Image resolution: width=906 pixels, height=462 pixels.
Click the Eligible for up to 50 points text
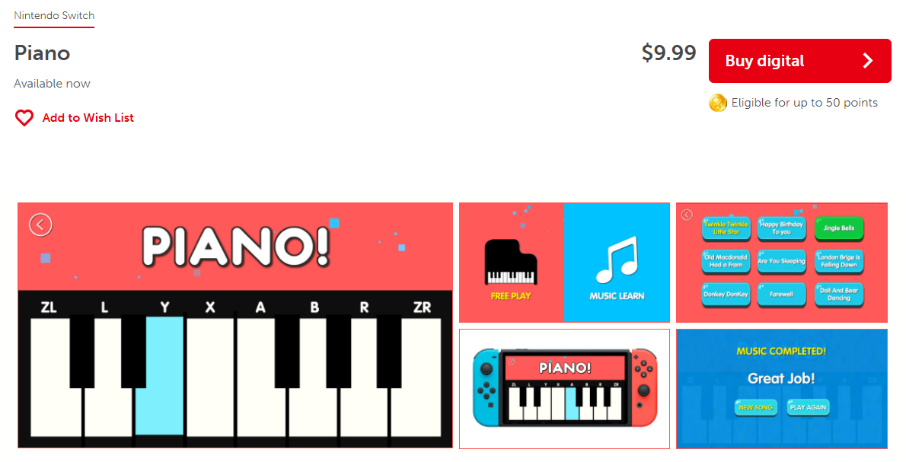tap(804, 103)
